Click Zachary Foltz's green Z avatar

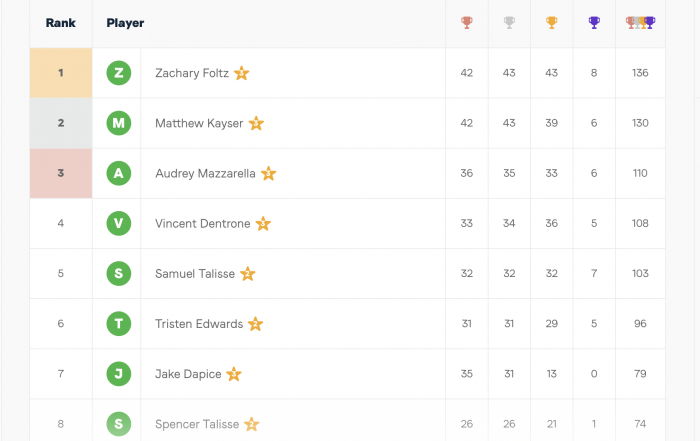119,73
